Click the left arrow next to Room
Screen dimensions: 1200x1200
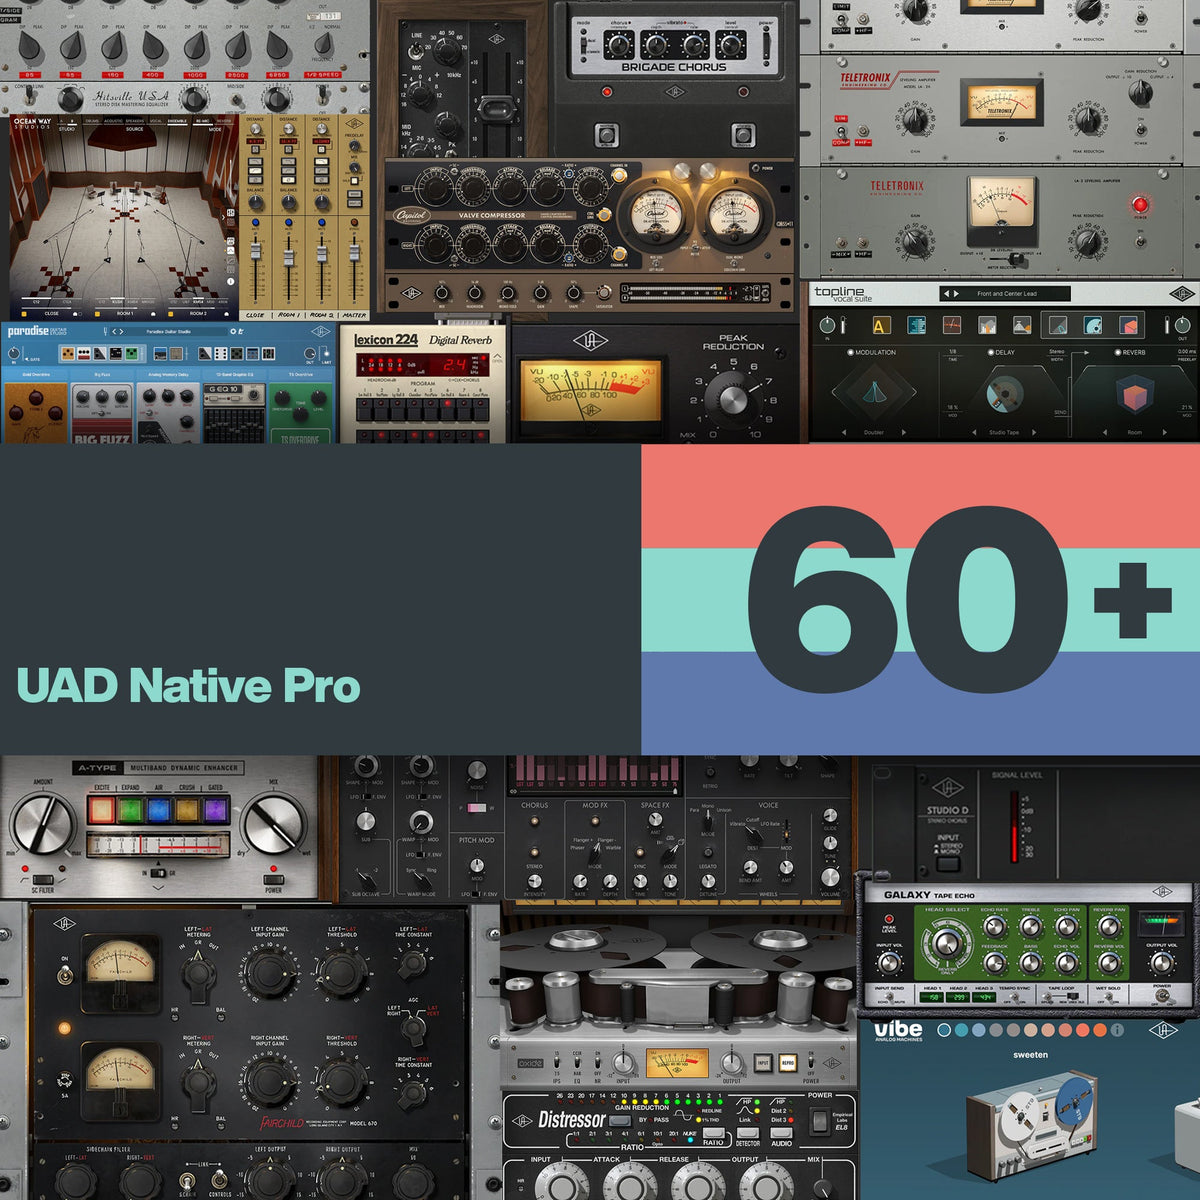(x=1106, y=433)
